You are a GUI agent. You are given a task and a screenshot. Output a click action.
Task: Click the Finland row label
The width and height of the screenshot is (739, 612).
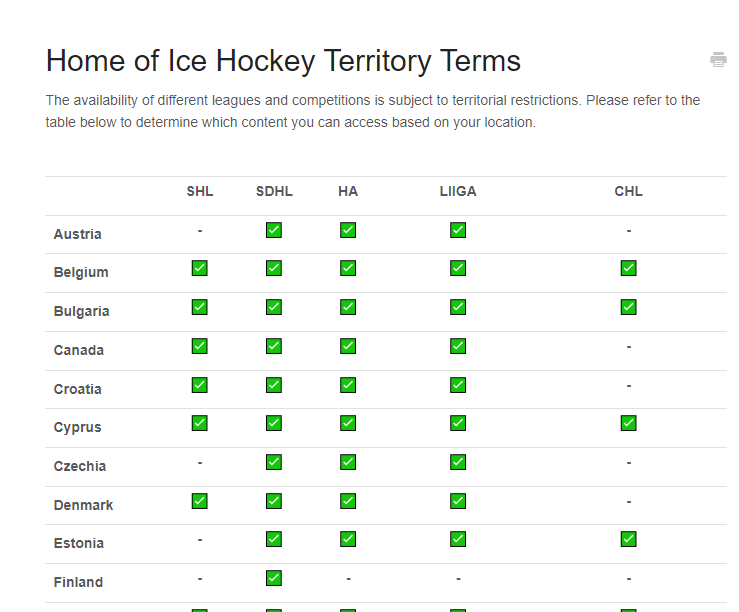pyautogui.click(x=78, y=582)
